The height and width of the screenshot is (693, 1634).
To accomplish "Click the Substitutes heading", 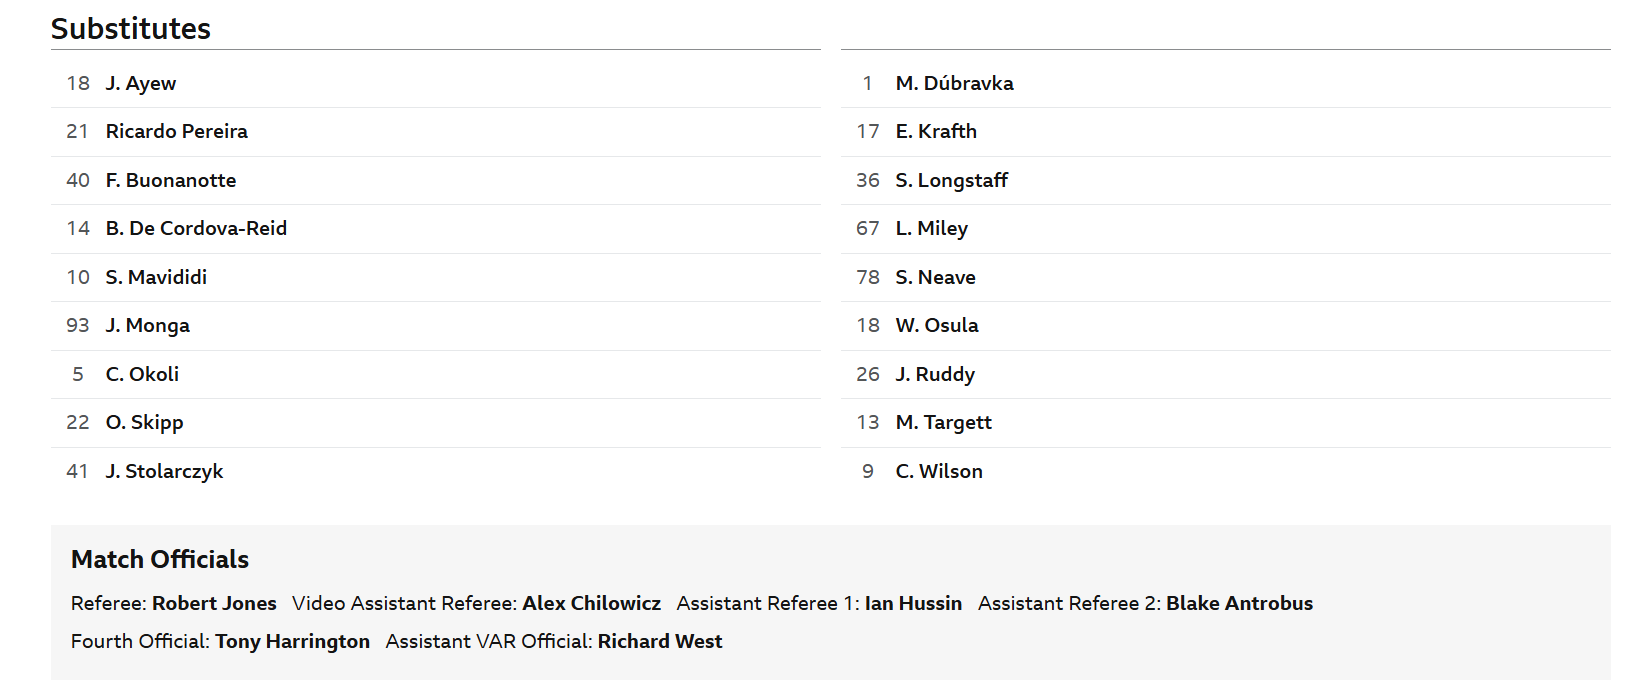I will tap(131, 28).
